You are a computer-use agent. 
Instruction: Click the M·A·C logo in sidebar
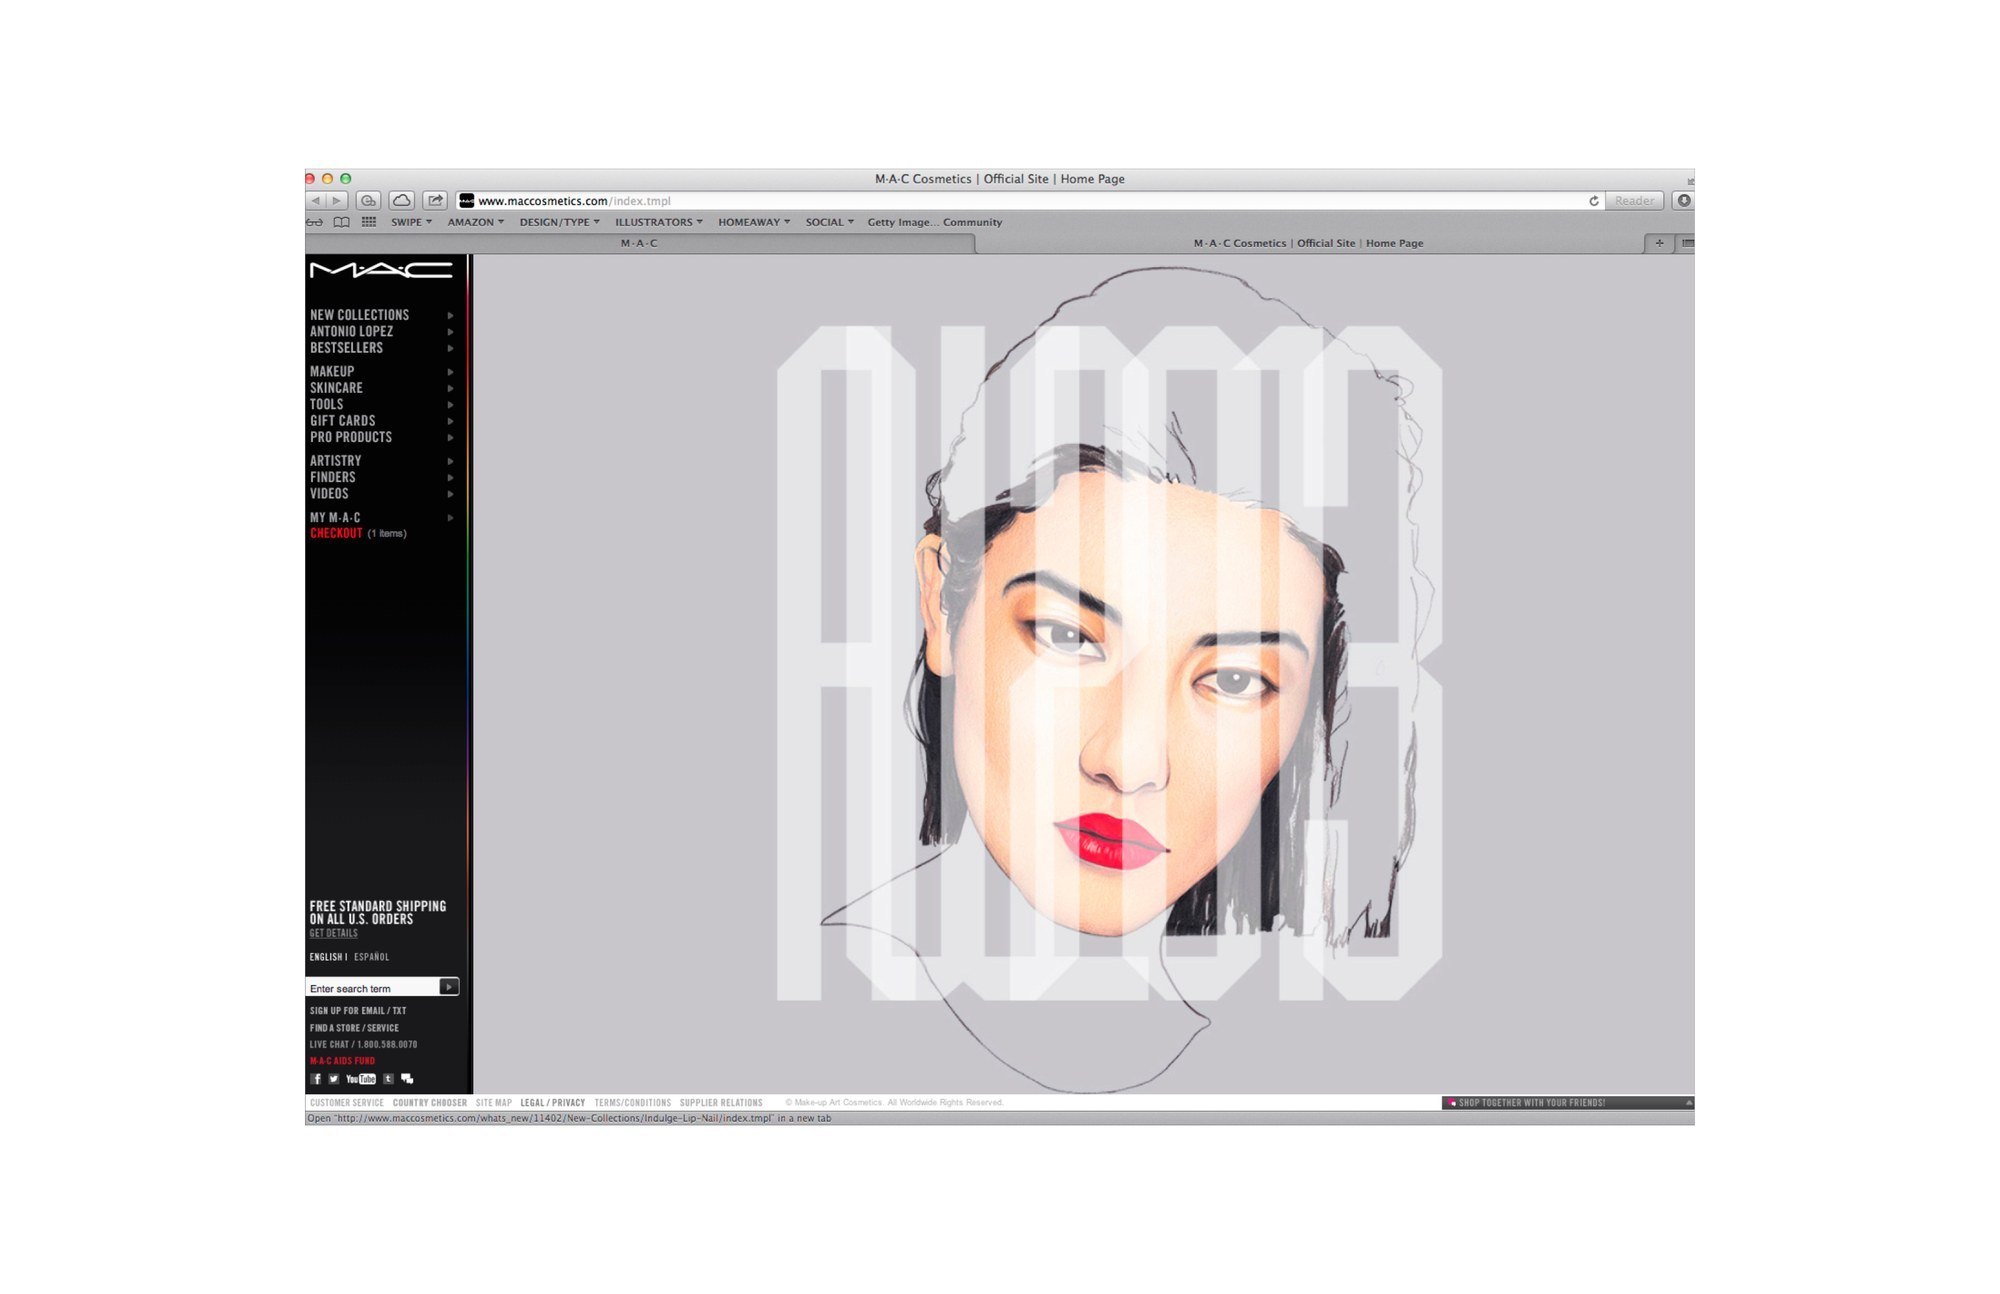pyautogui.click(x=381, y=270)
